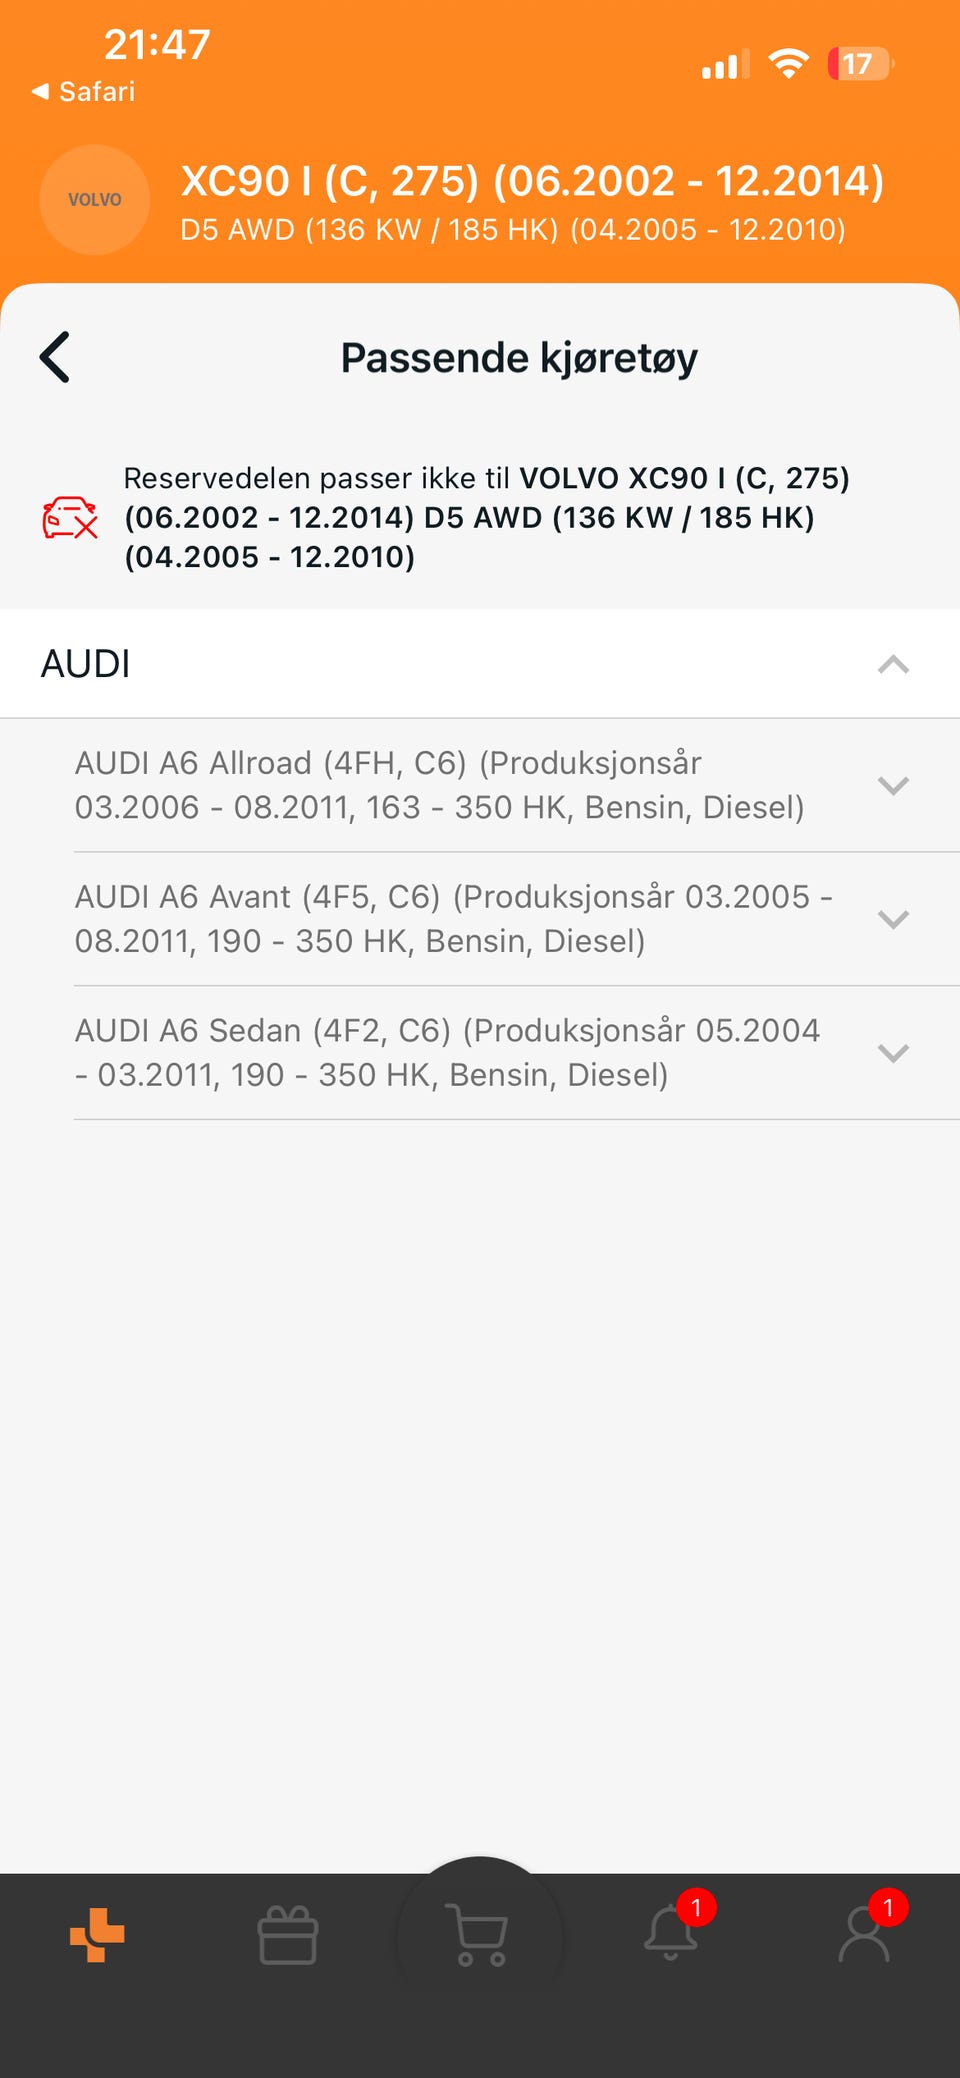Tap the Reservedelen passer ikke message

[487, 517]
